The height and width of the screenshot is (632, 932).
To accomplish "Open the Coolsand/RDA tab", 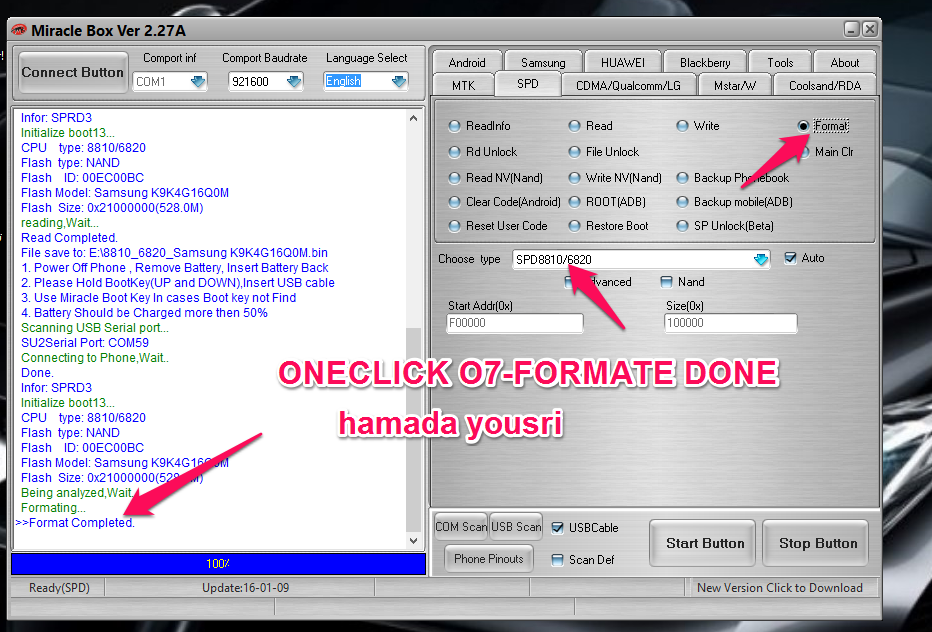I will click(825, 86).
